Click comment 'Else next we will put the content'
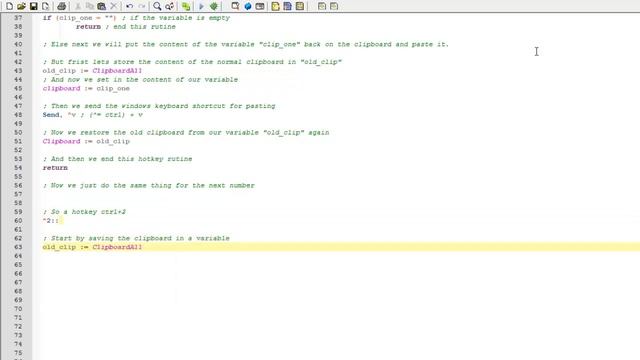The image size is (640, 360). [x=246, y=44]
